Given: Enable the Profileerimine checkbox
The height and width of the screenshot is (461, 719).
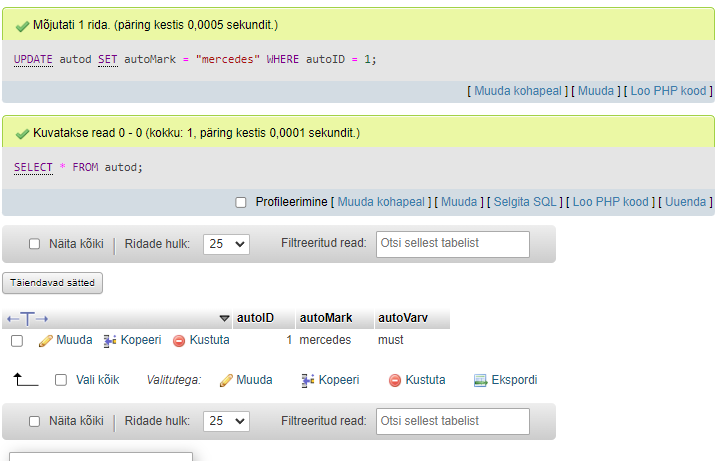Looking at the screenshot, I should tap(241, 202).
